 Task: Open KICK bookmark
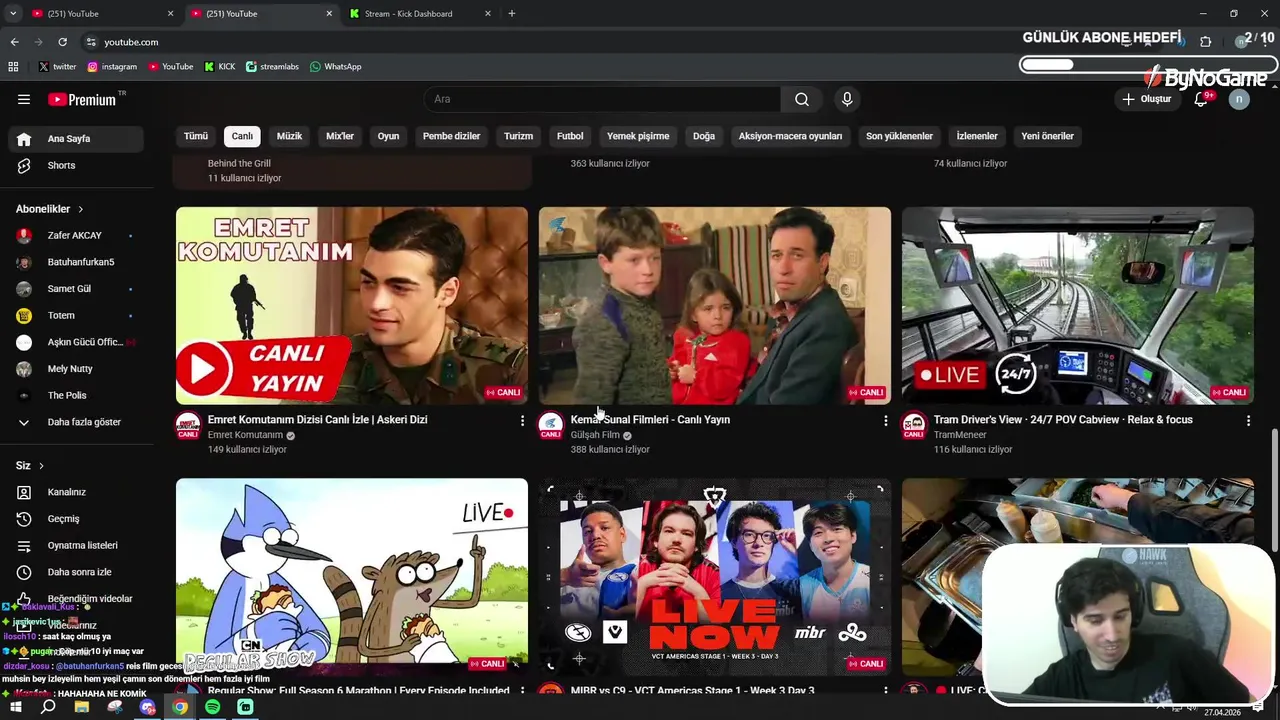pyautogui.click(x=220, y=66)
